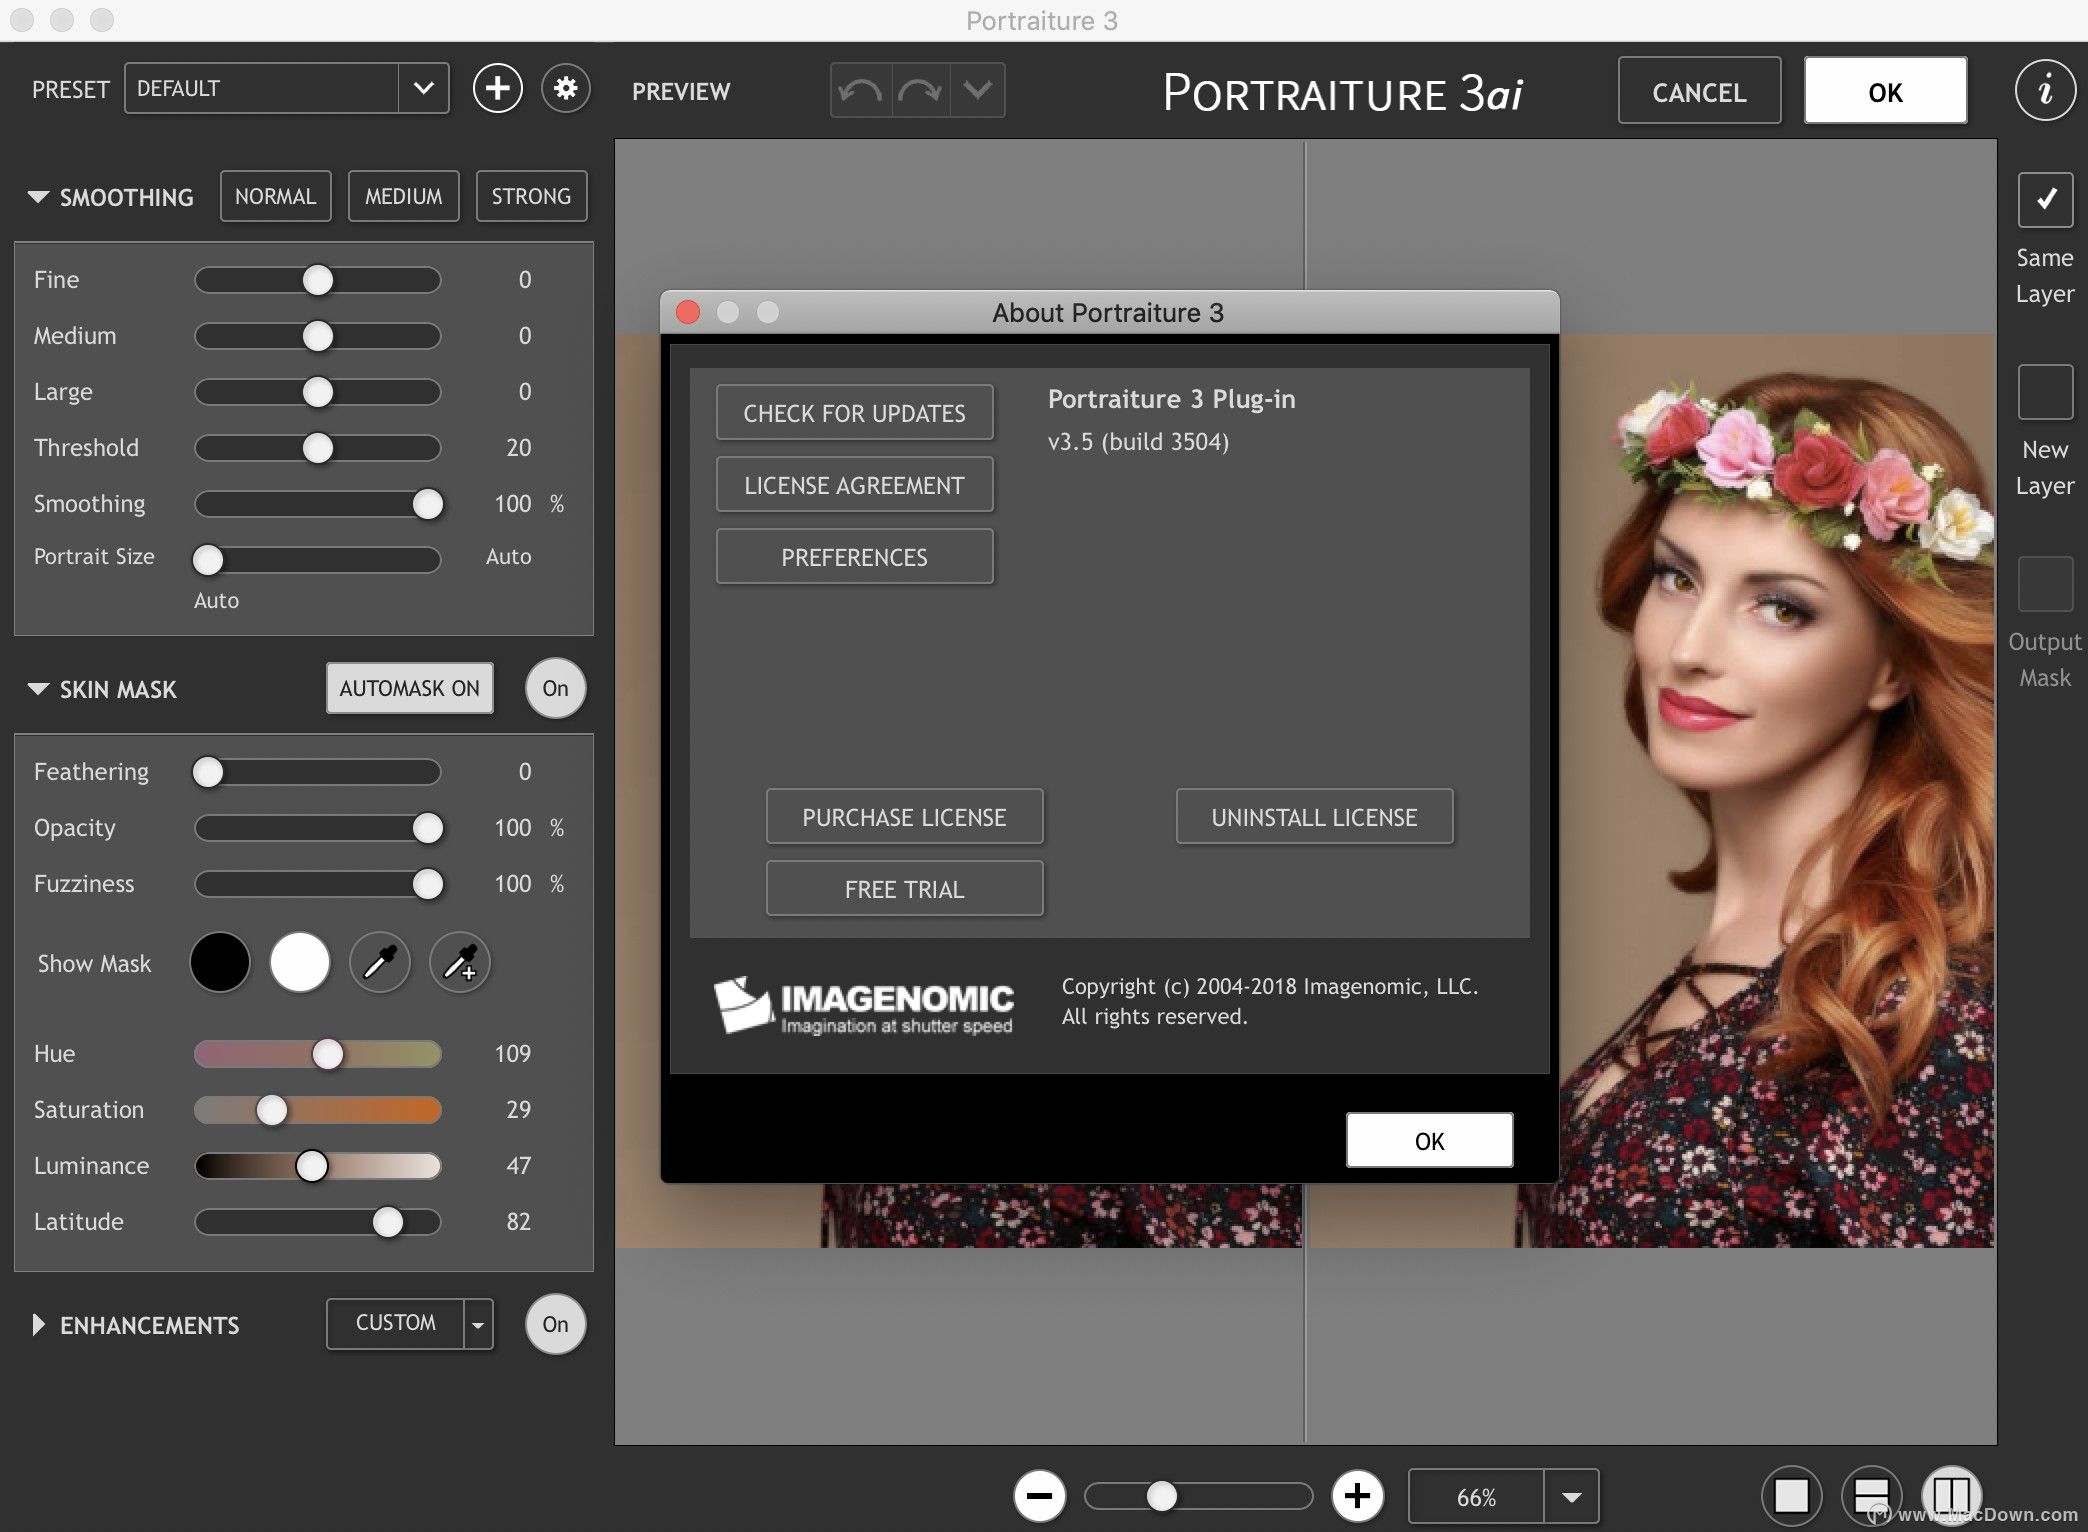Select NORMAL smoothing preset
This screenshot has width=2088, height=1532.
coord(275,196)
